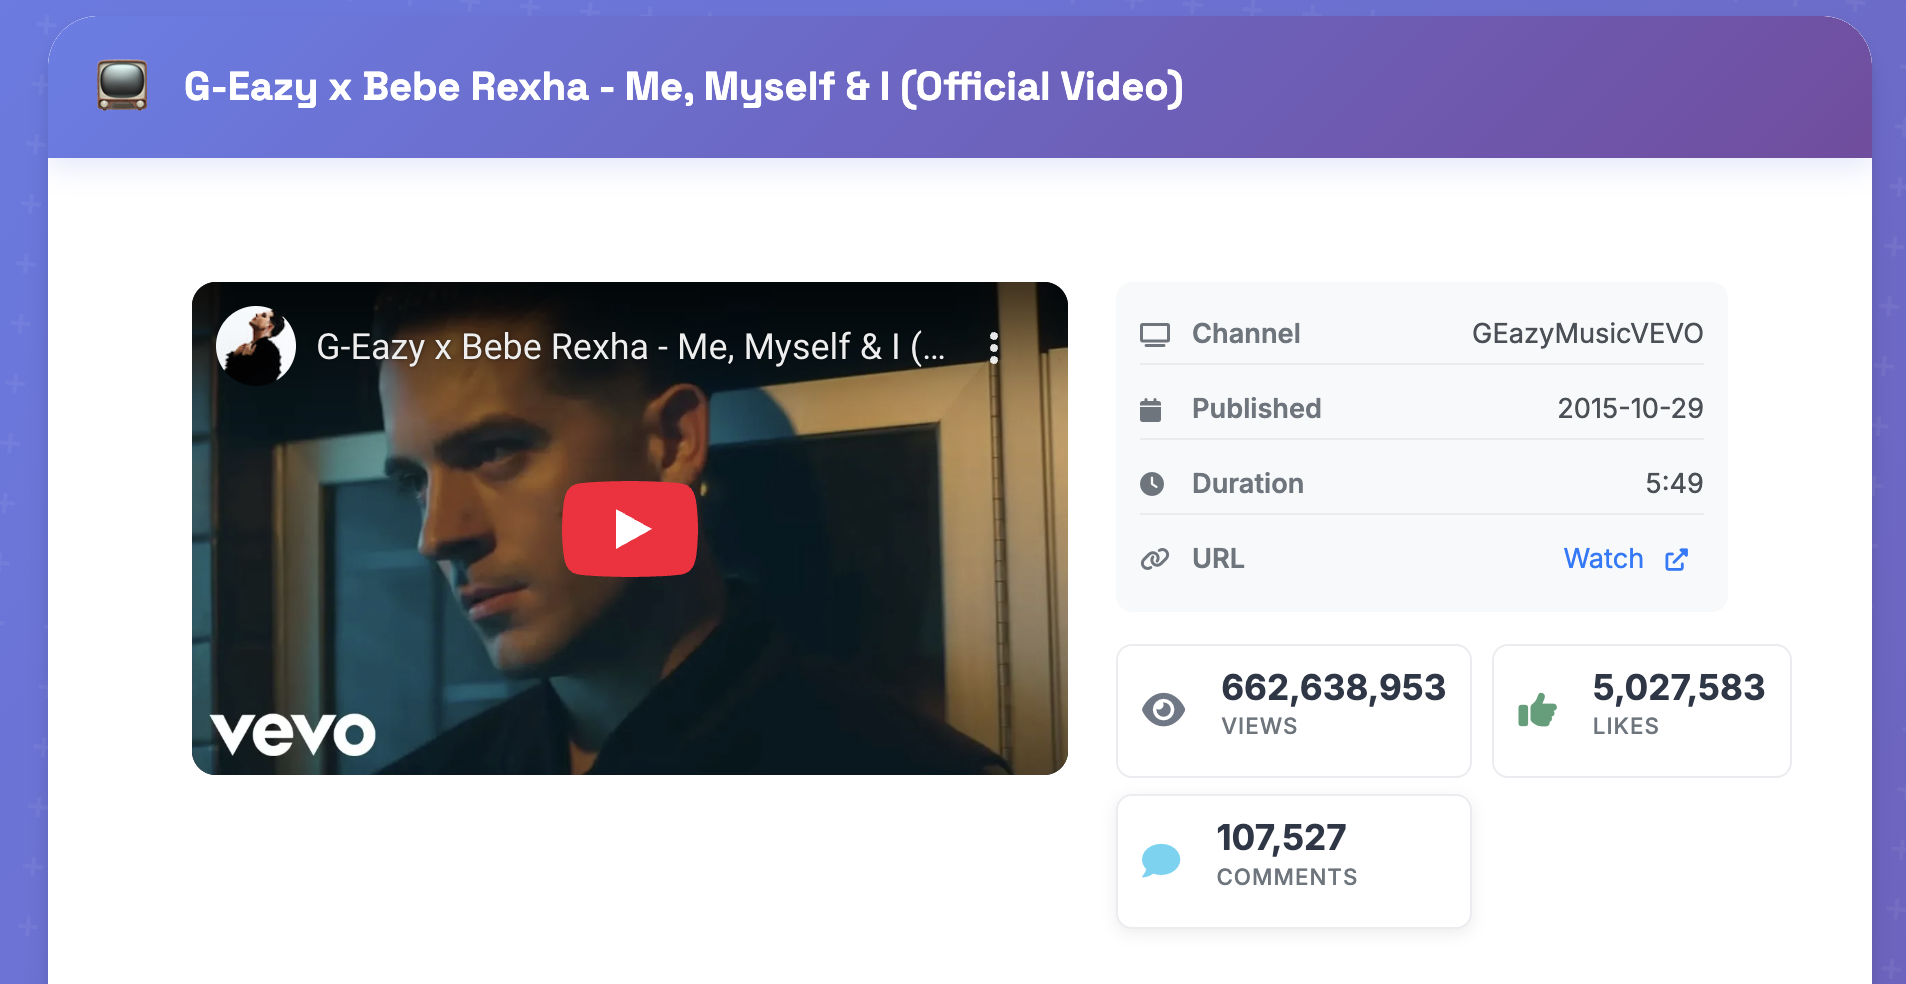Click the external link arrow icon
Viewport: 1906px width, 984px height.
pyautogui.click(x=1677, y=560)
